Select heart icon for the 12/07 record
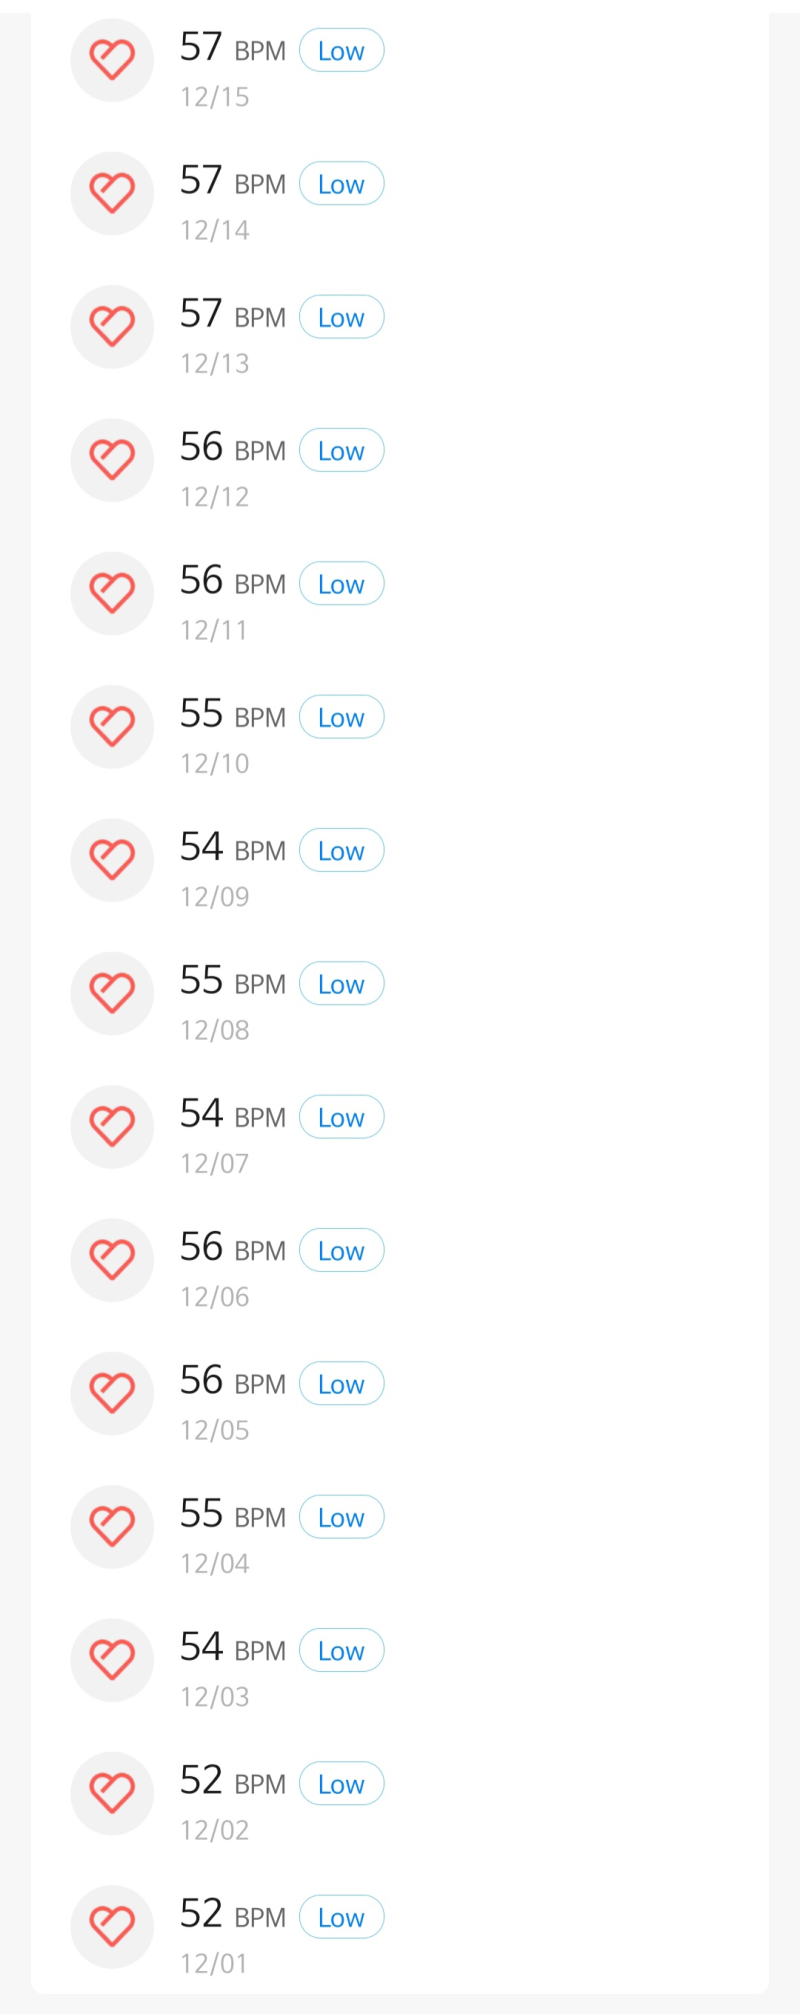The height and width of the screenshot is (2014, 800). [112, 1127]
